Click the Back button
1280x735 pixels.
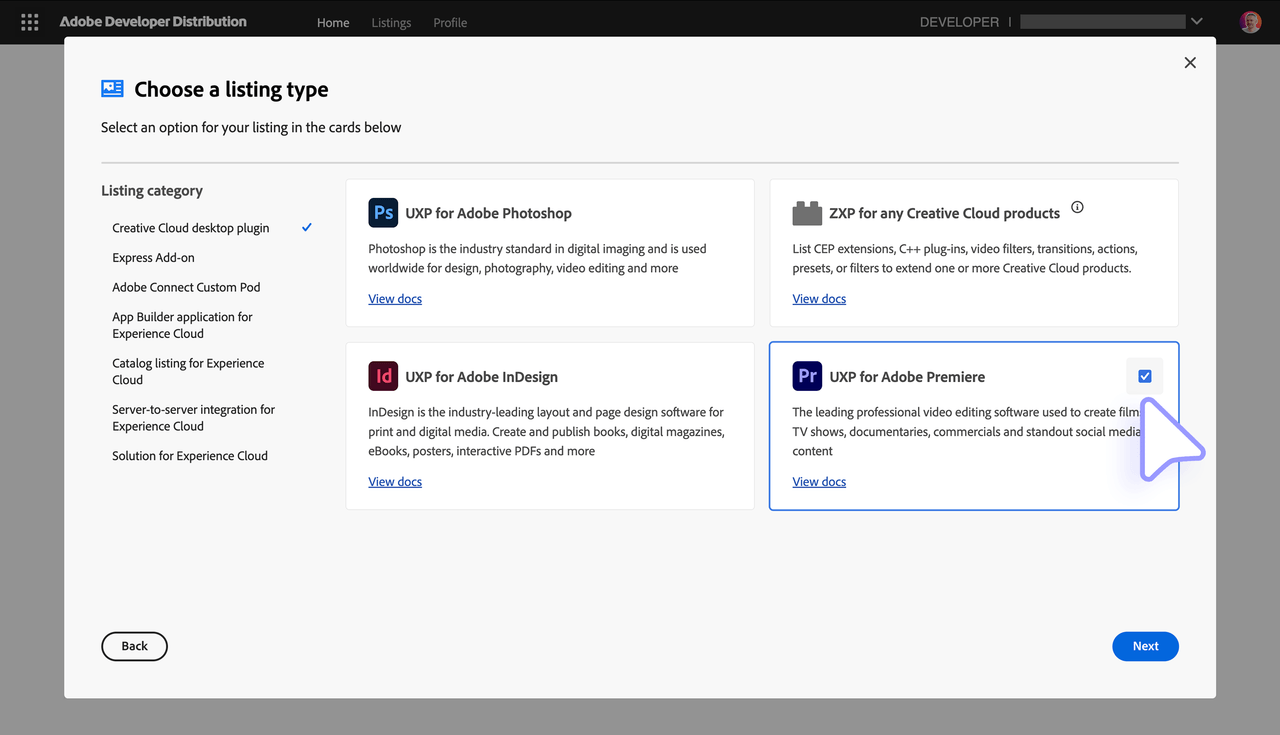134,646
